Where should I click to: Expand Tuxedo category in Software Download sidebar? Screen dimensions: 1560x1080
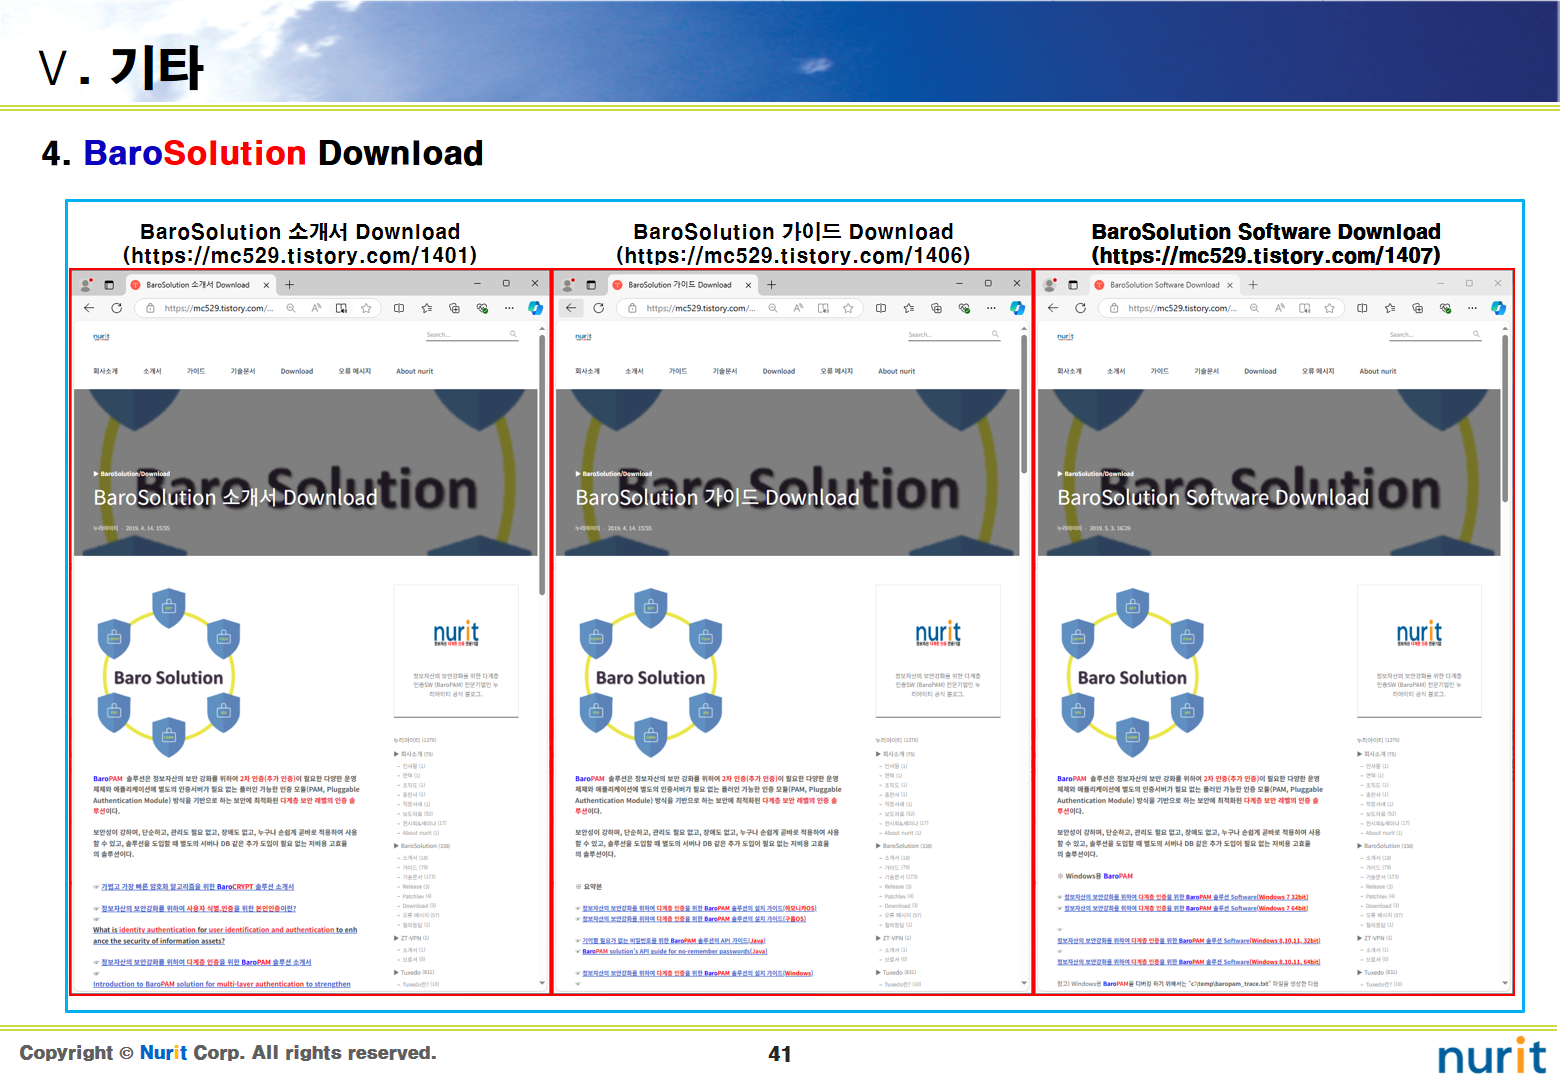pyautogui.click(x=1378, y=972)
